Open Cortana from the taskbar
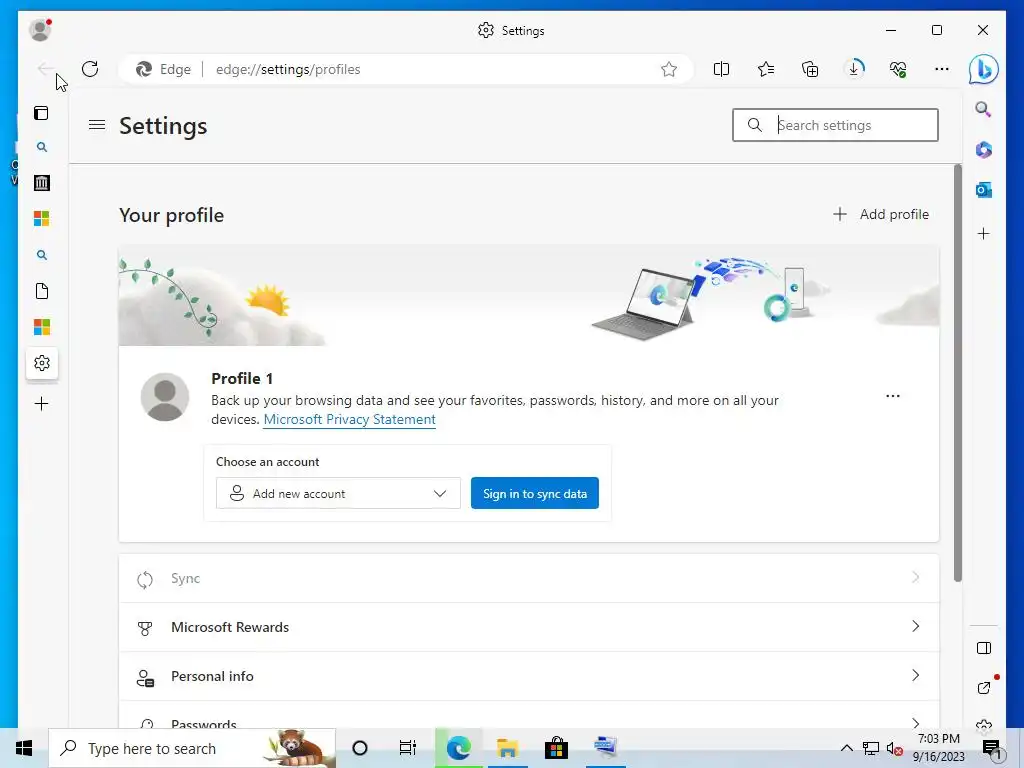 click(360, 748)
